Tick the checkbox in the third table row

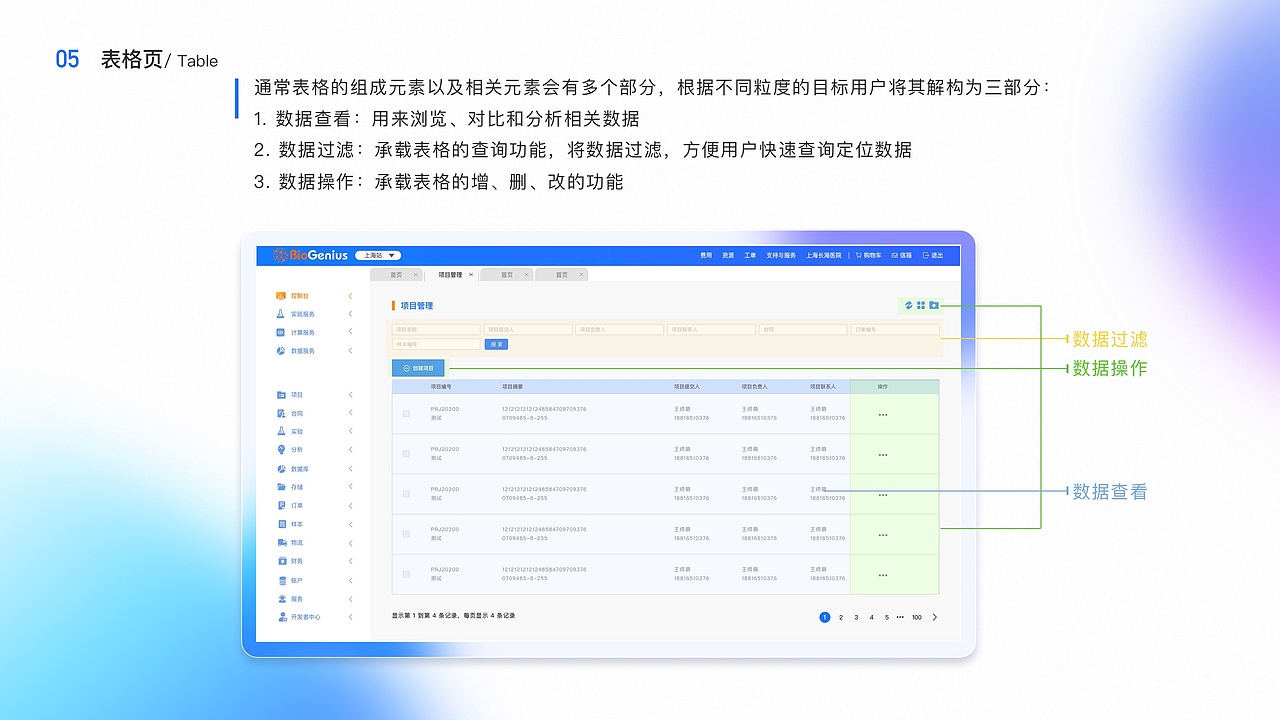[x=406, y=494]
